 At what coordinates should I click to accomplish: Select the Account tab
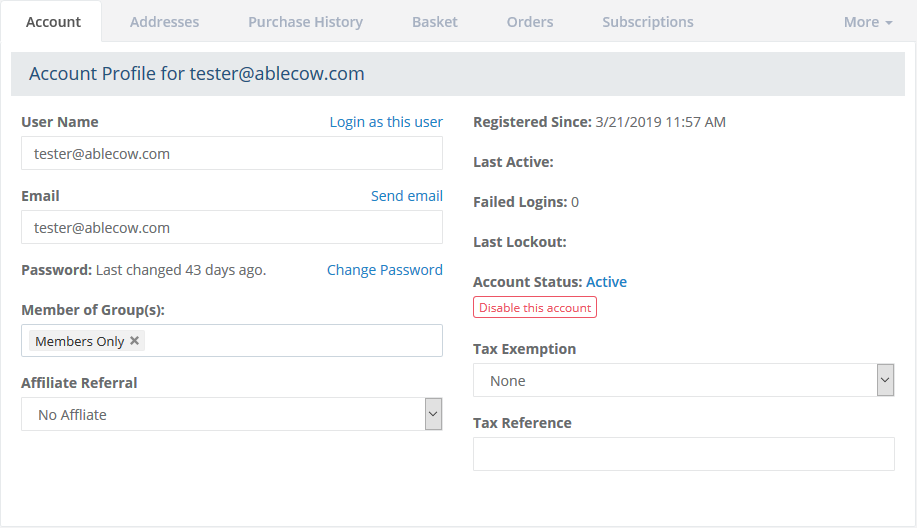tap(53, 22)
